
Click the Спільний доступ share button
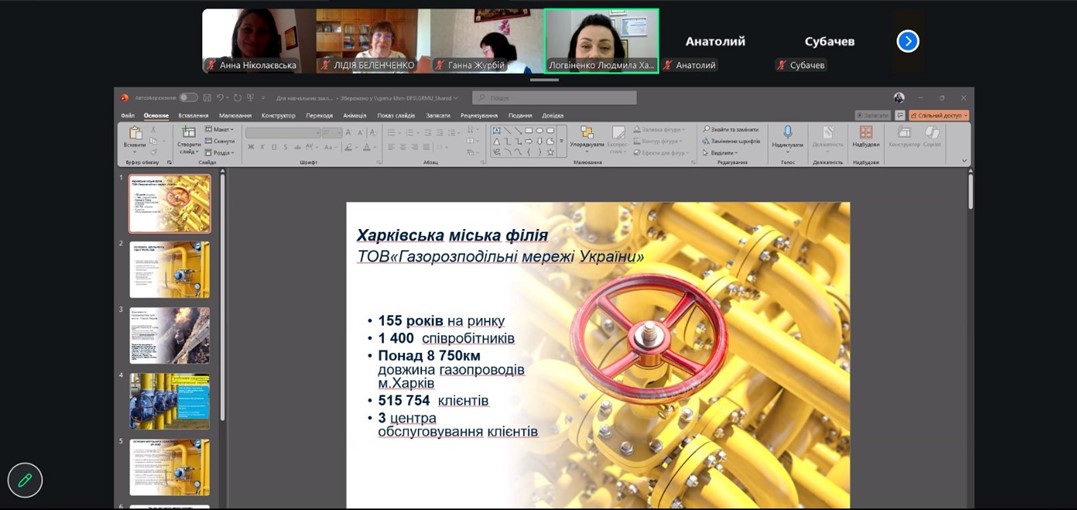(939, 115)
